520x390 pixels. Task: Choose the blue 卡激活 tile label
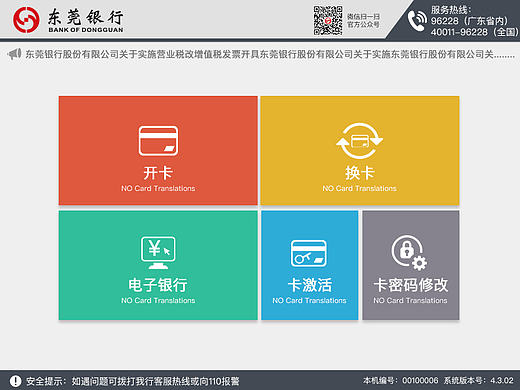(310, 285)
